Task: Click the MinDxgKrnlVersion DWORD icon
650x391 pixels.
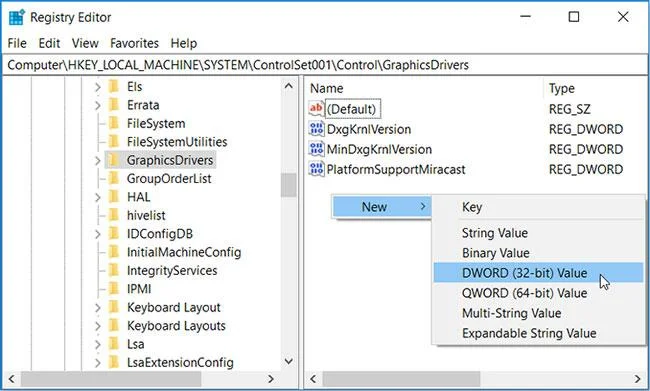Action: coord(316,149)
